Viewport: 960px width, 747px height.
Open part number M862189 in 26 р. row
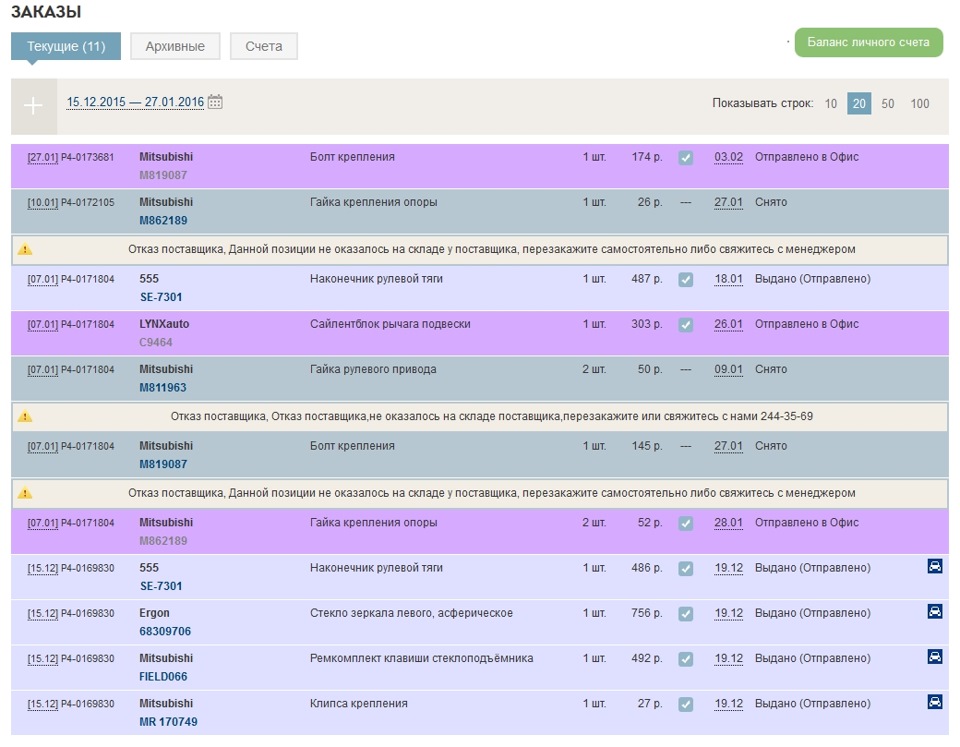(x=163, y=220)
